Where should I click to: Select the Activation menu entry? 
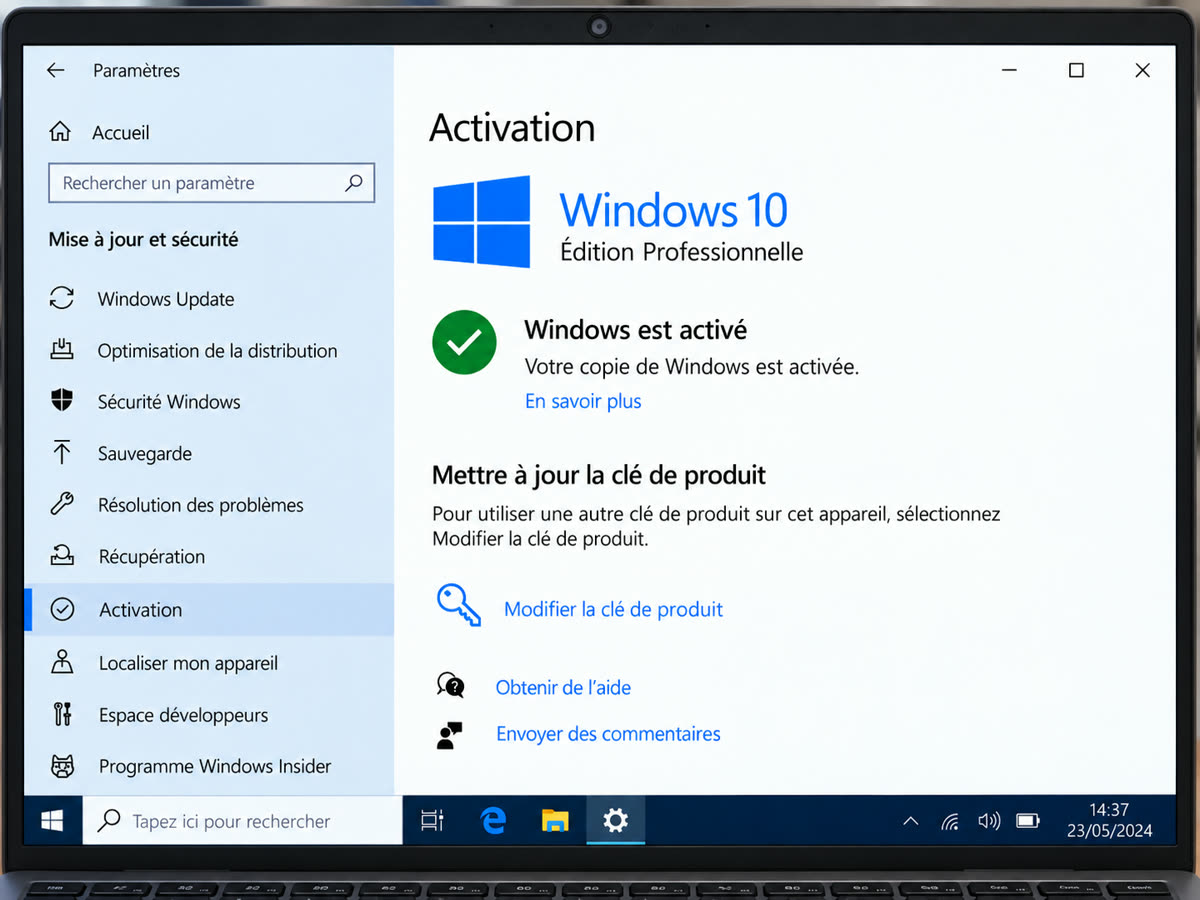209,609
